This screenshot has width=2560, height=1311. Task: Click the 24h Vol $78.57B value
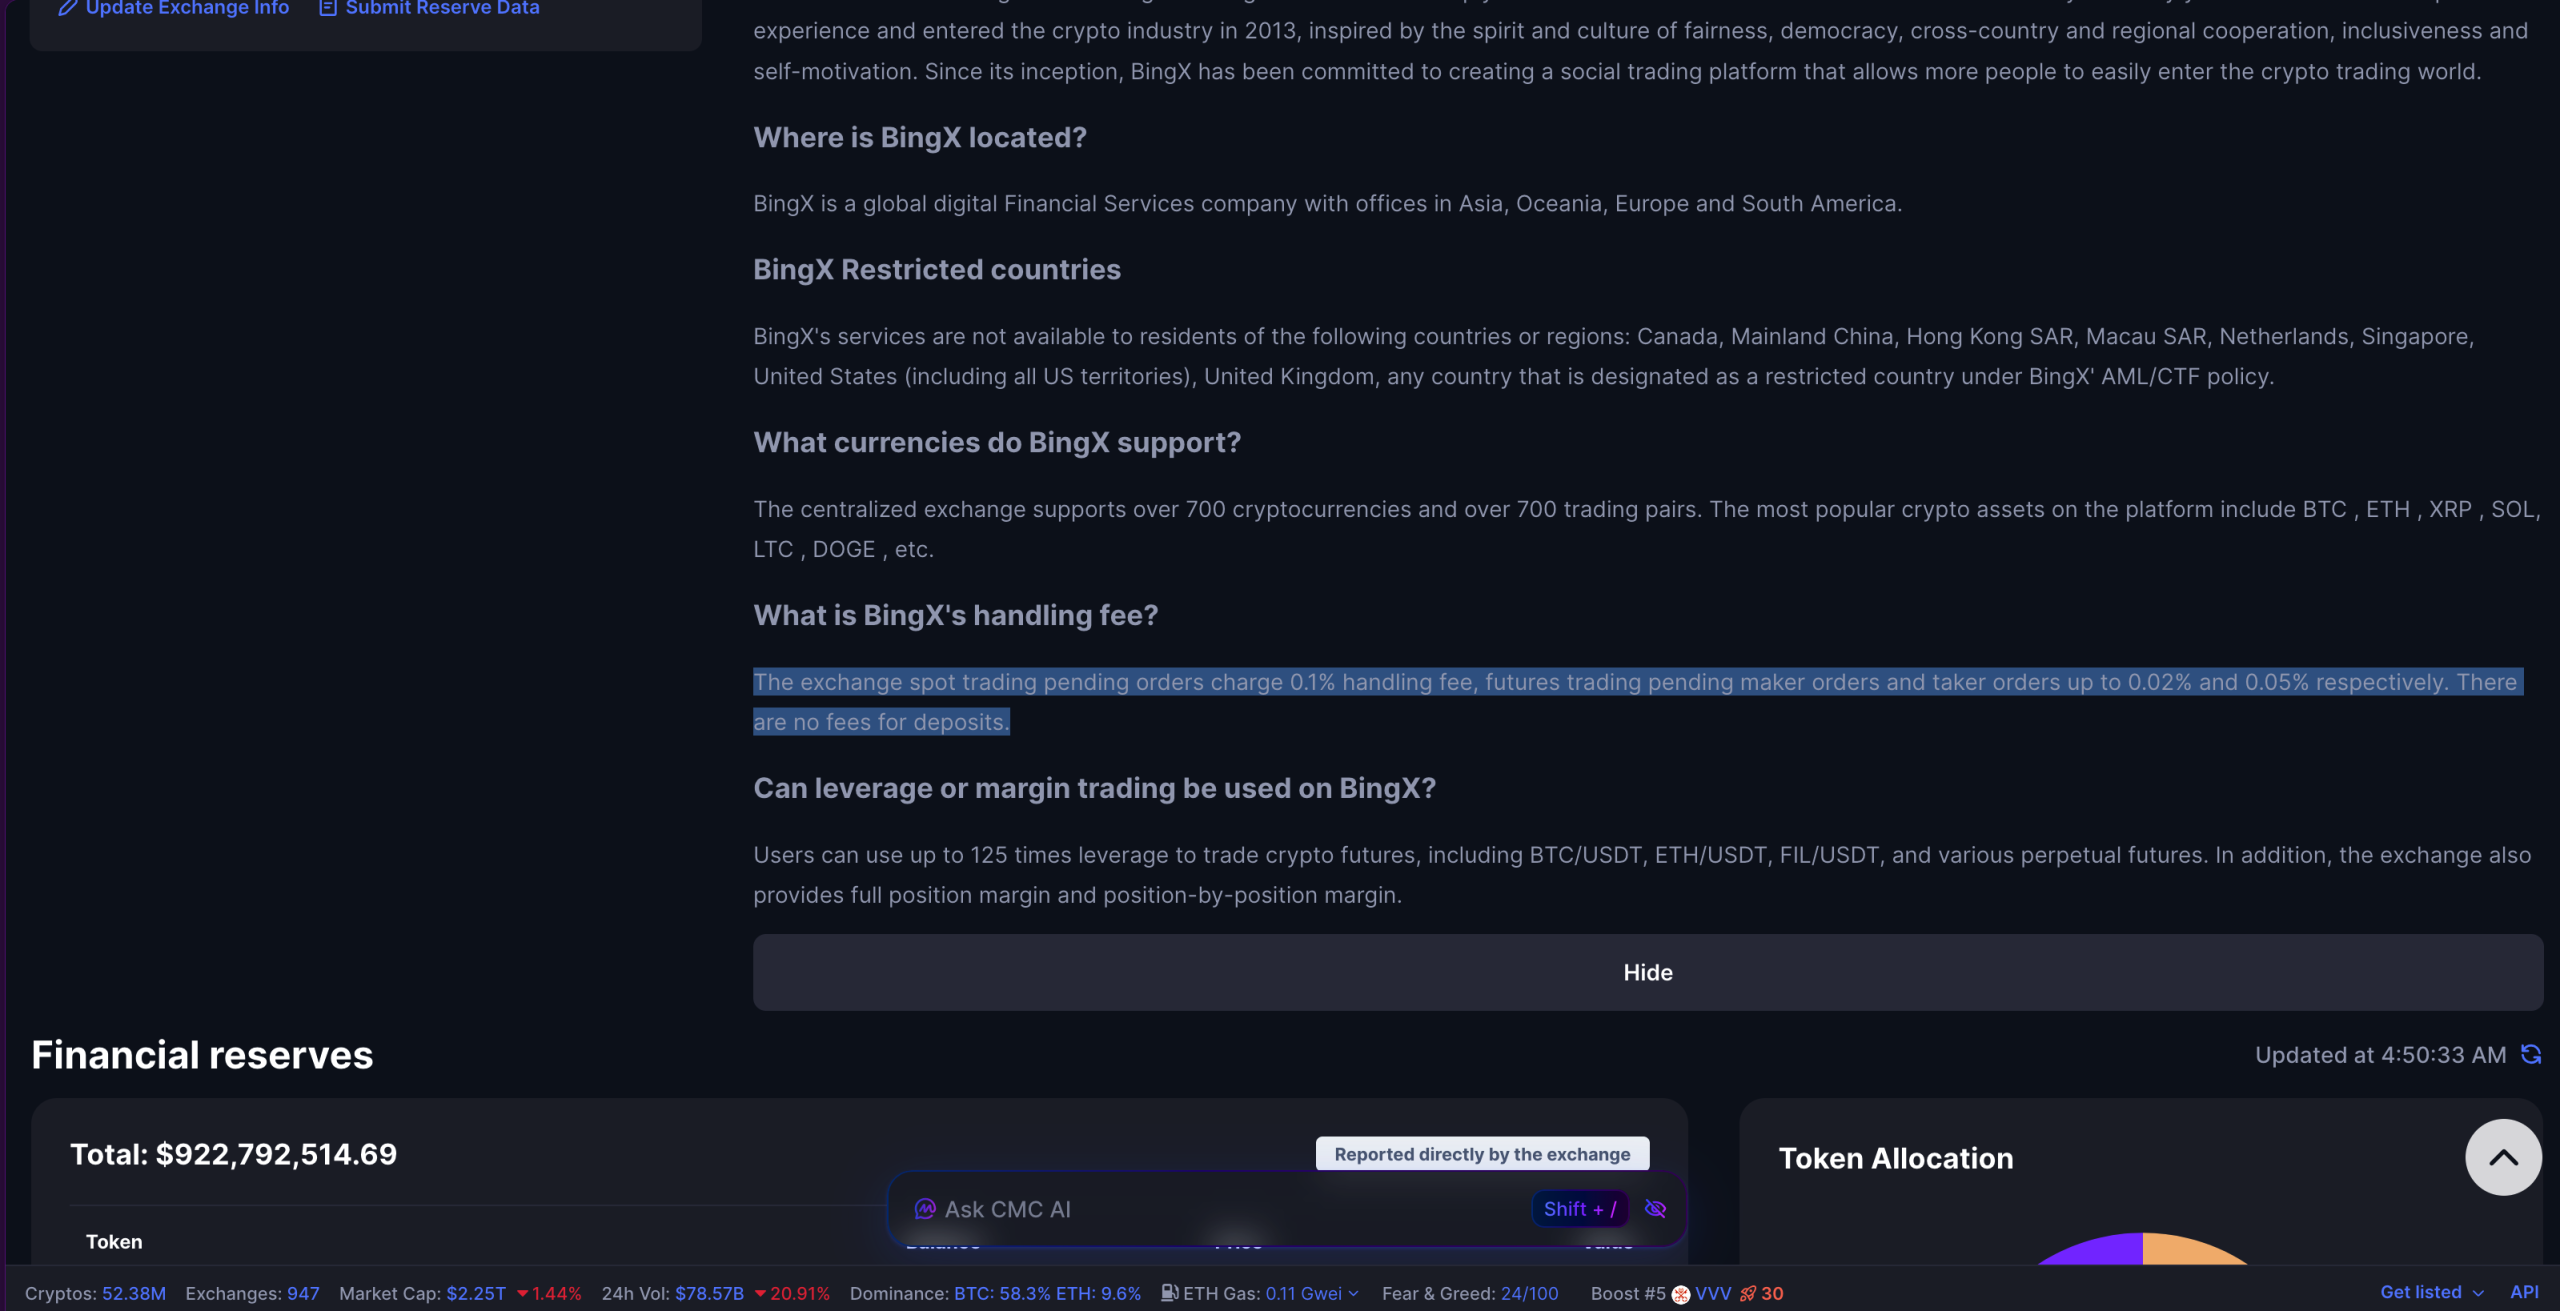(709, 1293)
